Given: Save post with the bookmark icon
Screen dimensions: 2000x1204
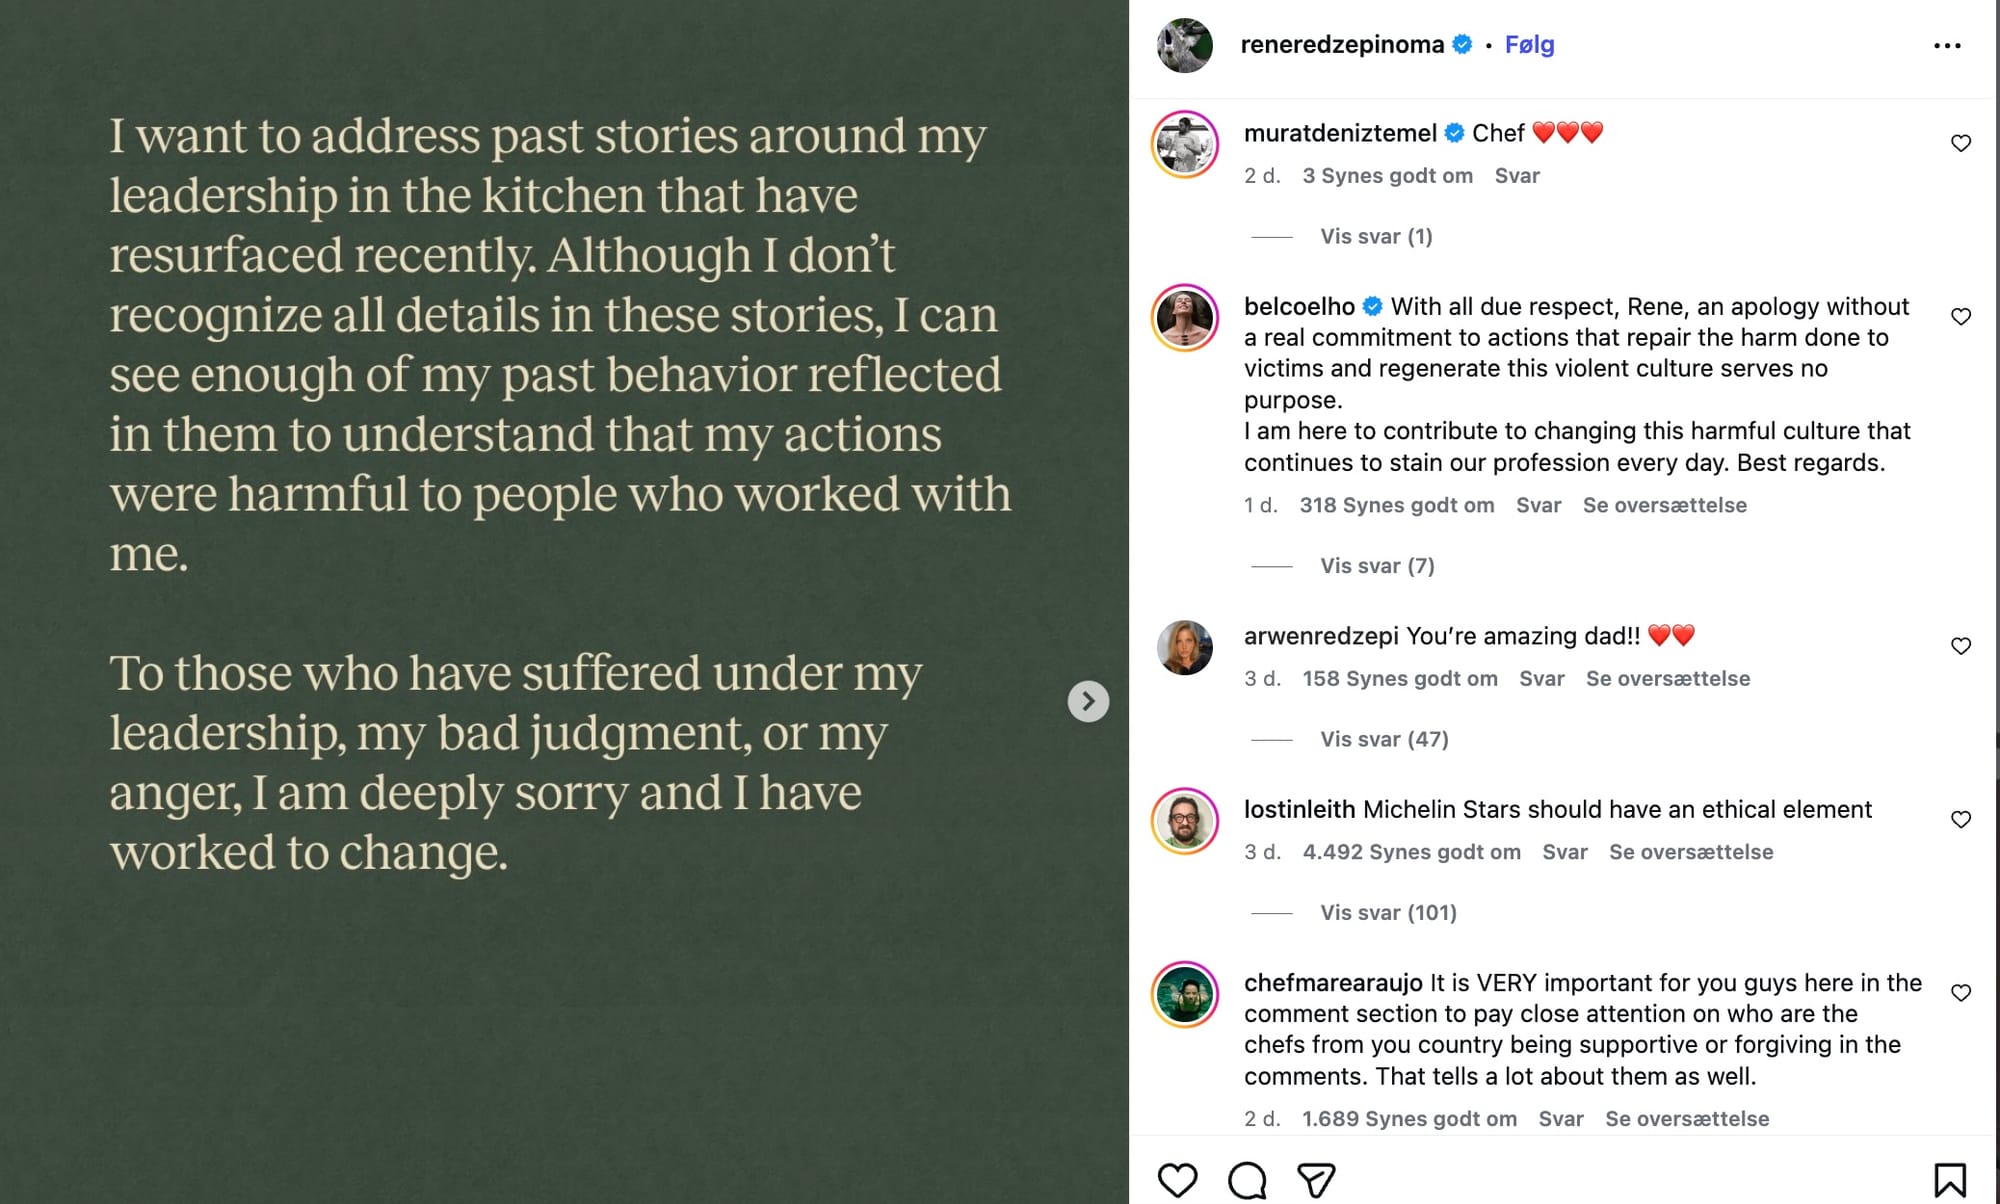Looking at the screenshot, I should 1949,1180.
